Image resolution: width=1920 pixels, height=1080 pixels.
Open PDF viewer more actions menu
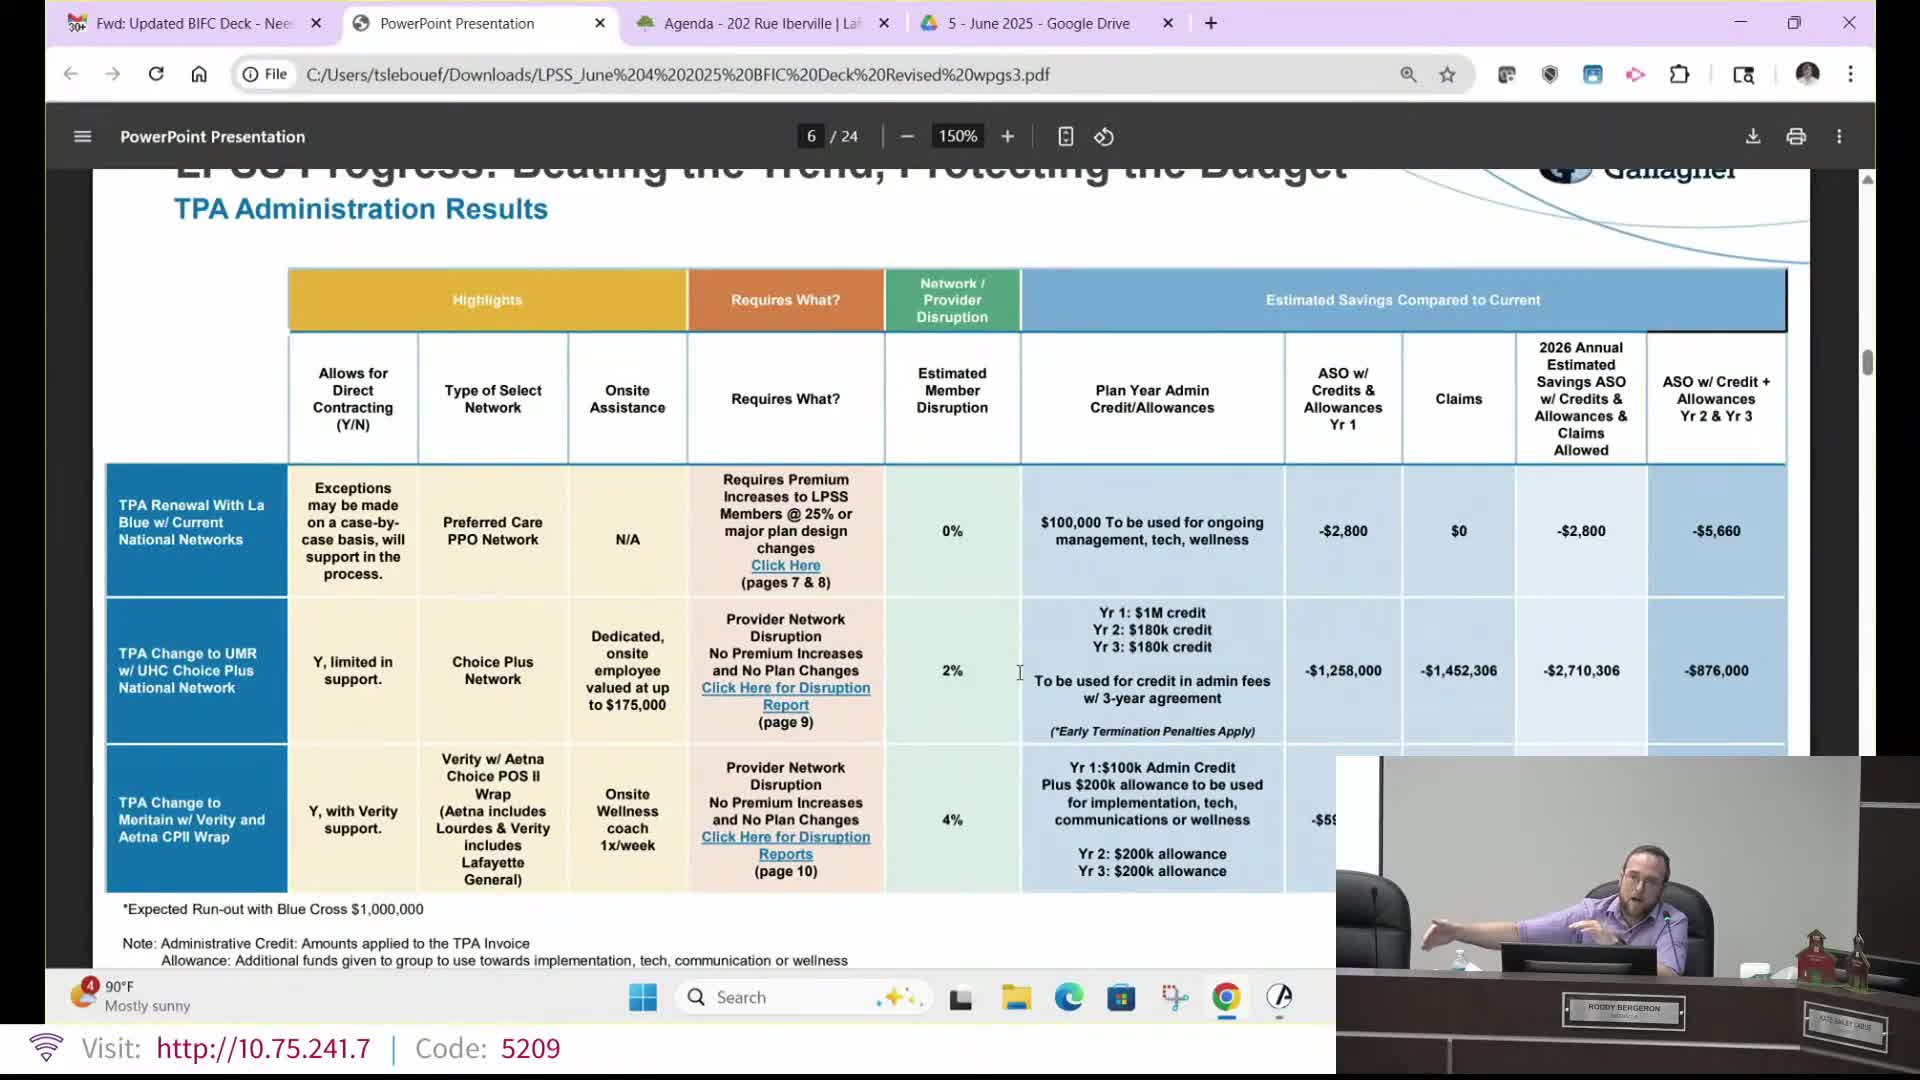[1839, 137]
